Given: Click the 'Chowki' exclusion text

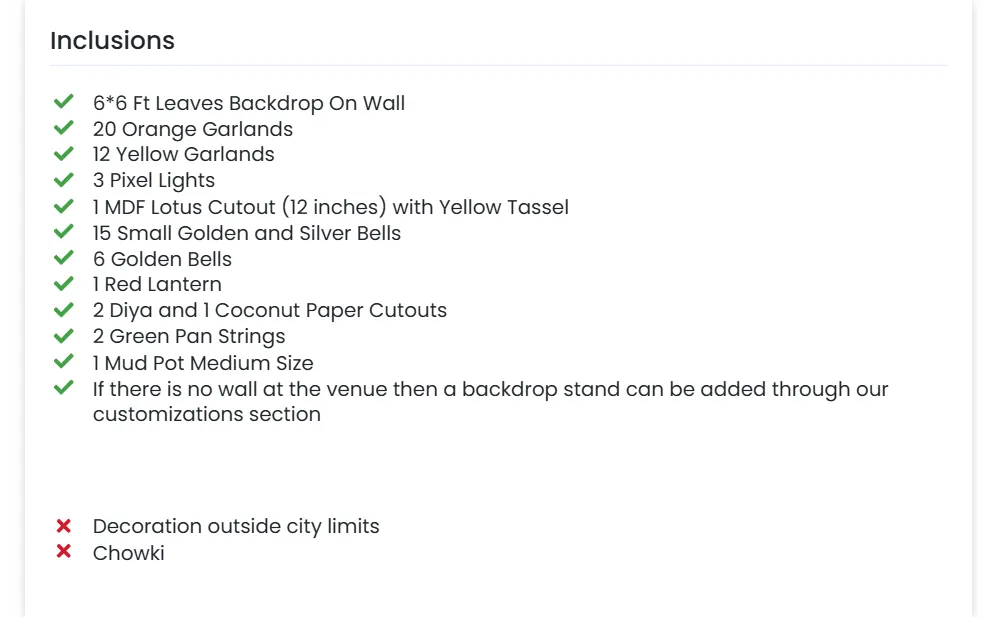Looking at the screenshot, I should pos(128,553).
